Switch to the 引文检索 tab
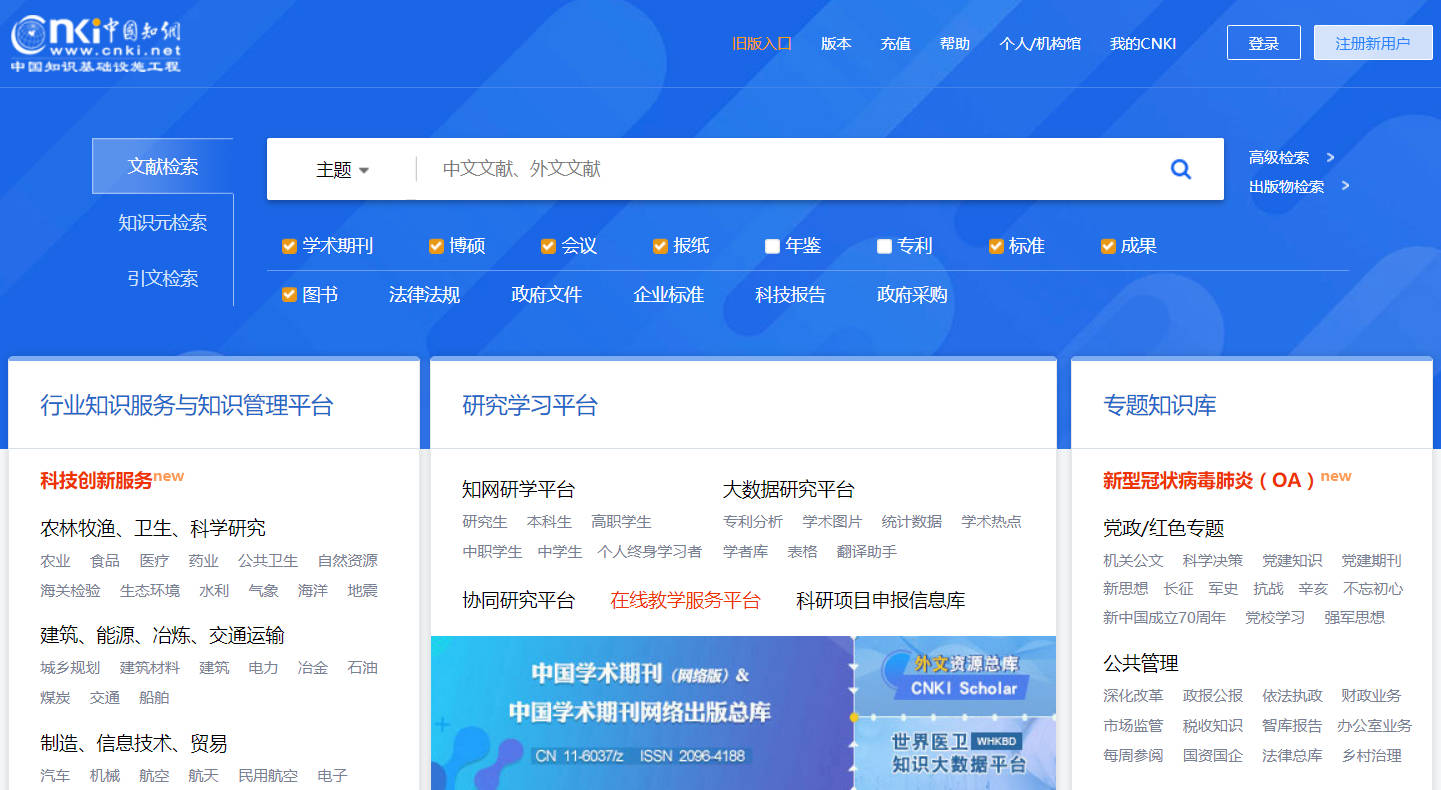 163,278
